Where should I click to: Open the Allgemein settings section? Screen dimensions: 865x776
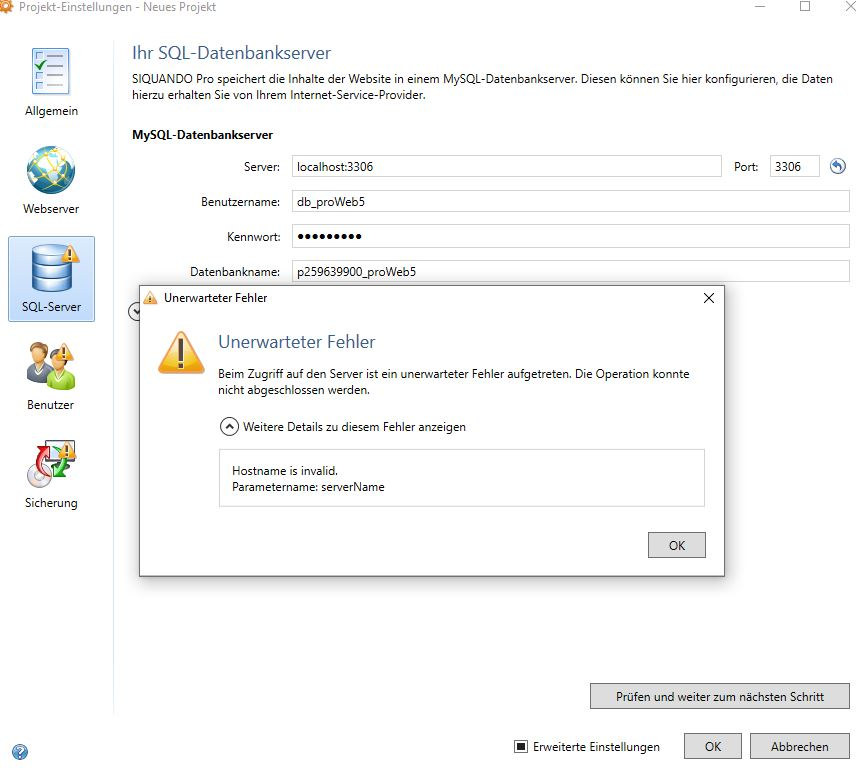(x=51, y=83)
